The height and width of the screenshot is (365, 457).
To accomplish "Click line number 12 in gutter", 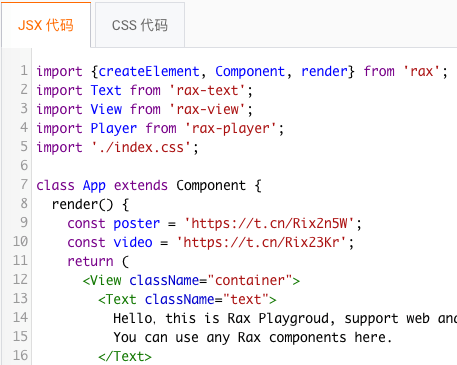I will pos(20,279).
